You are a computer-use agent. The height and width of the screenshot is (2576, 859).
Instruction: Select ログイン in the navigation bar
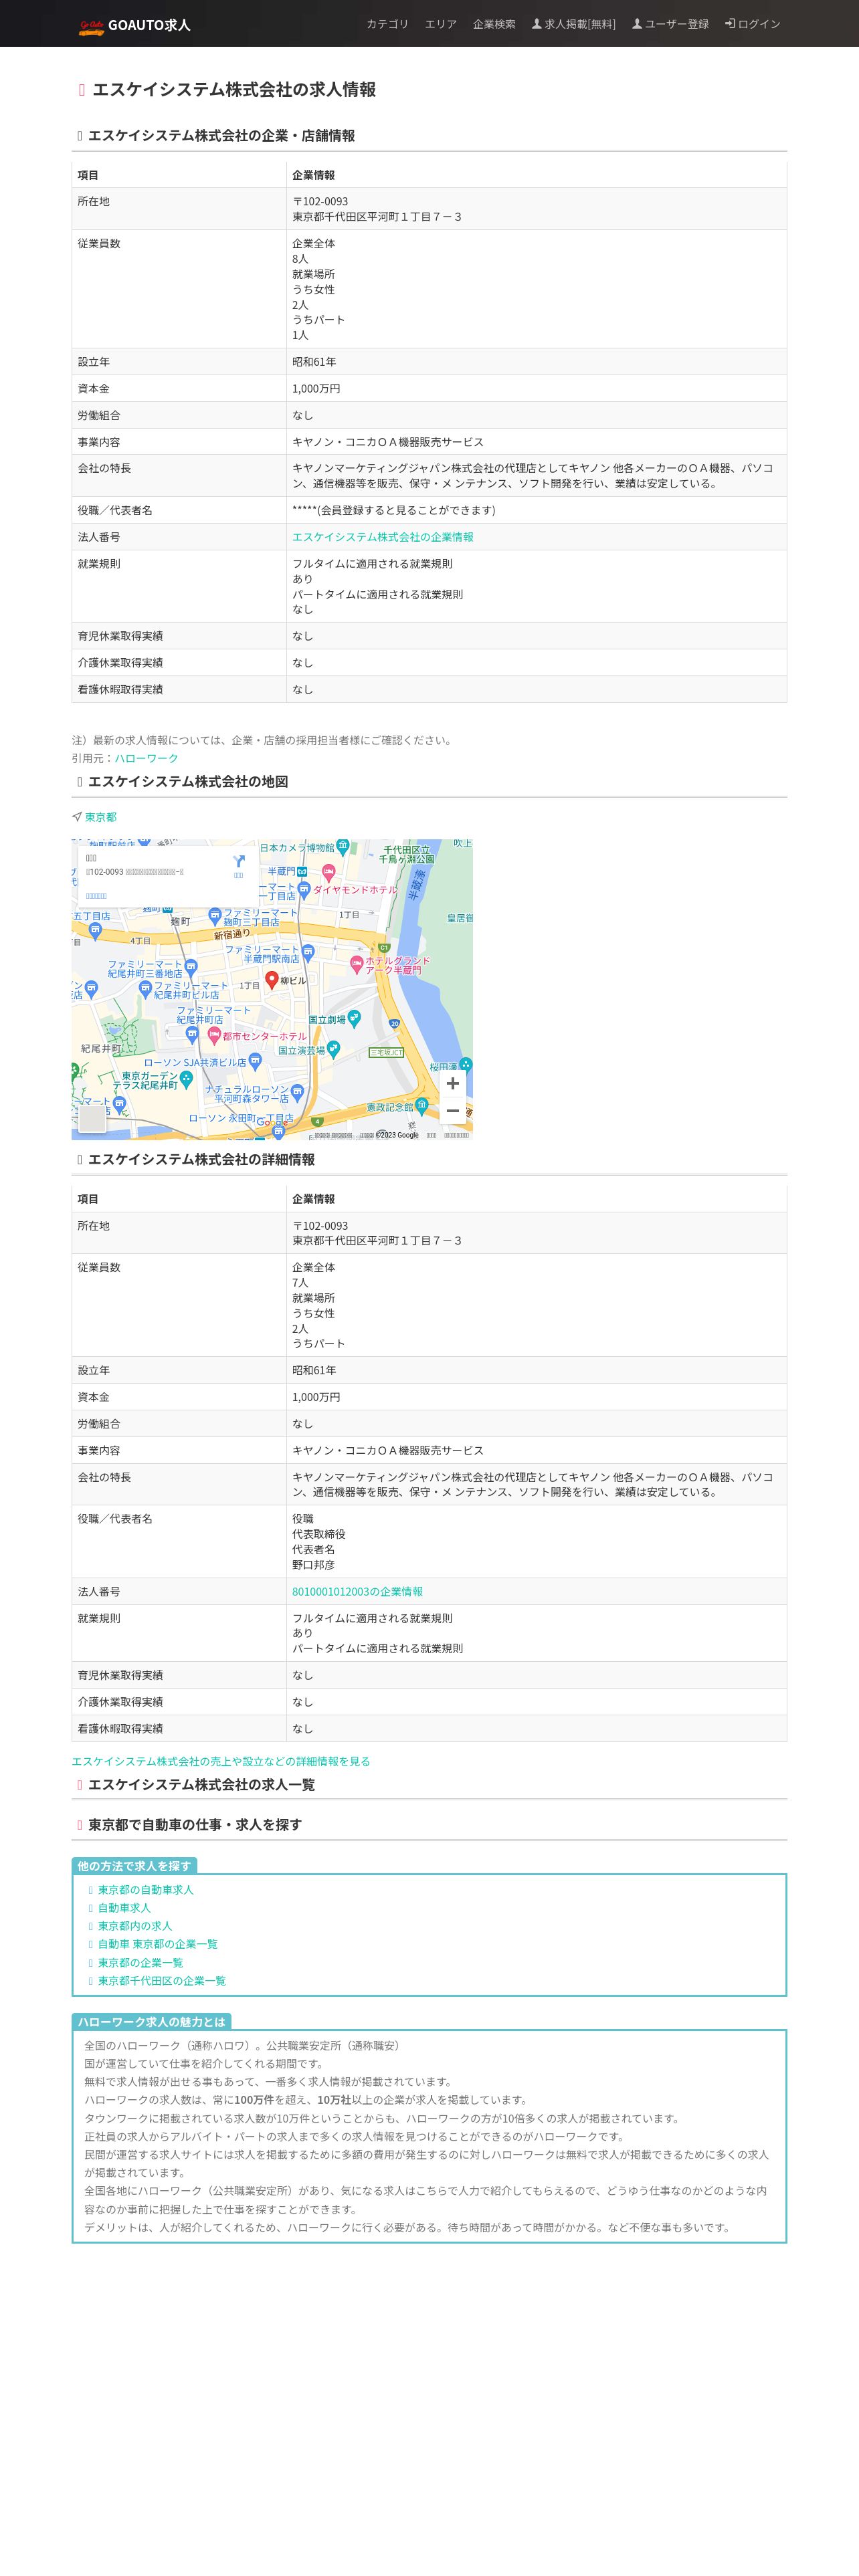point(752,24)
